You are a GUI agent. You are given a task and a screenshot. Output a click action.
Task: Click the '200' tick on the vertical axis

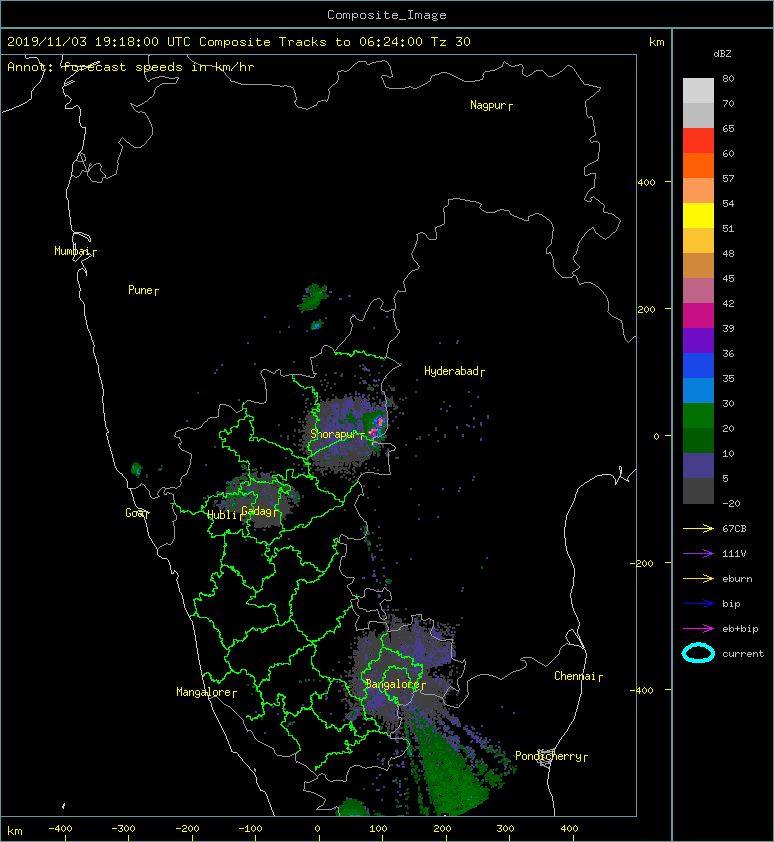[646, 309]
